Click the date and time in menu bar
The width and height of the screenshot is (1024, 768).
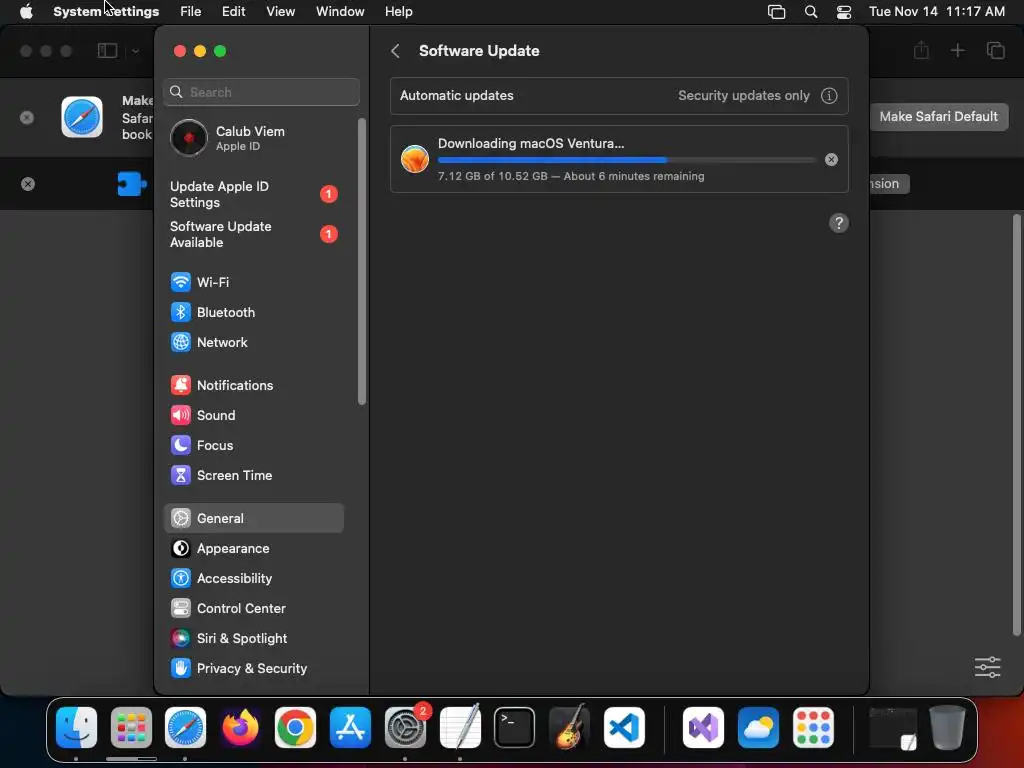click(x=936, y=12)
